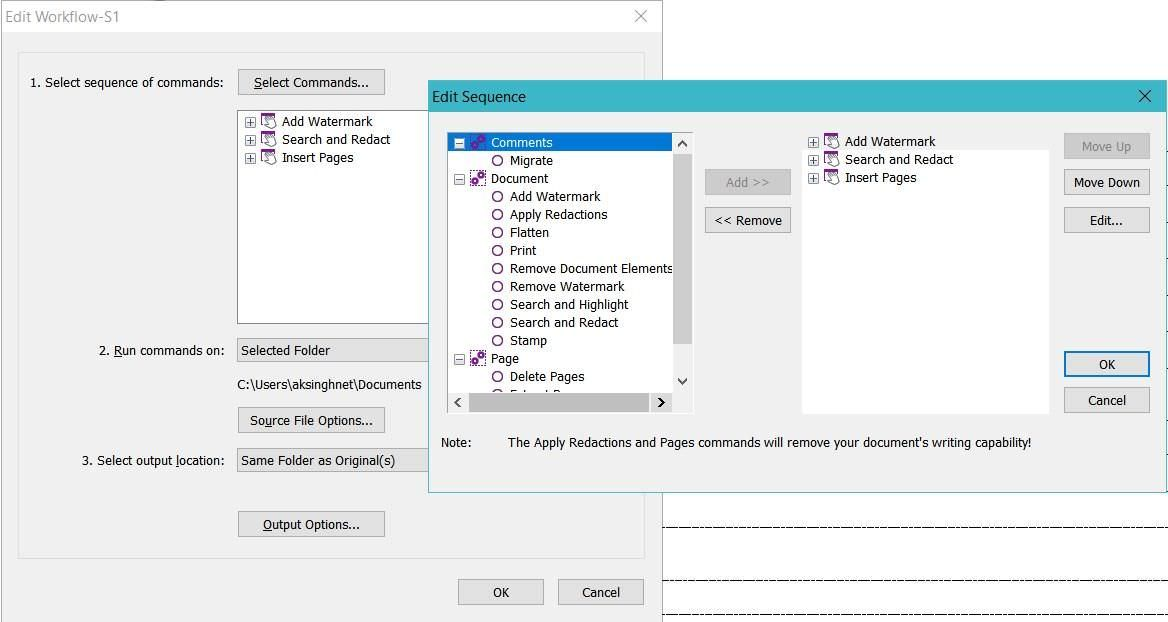Open Source File Options dialog
1168x622 pixels.
[311, 420]
